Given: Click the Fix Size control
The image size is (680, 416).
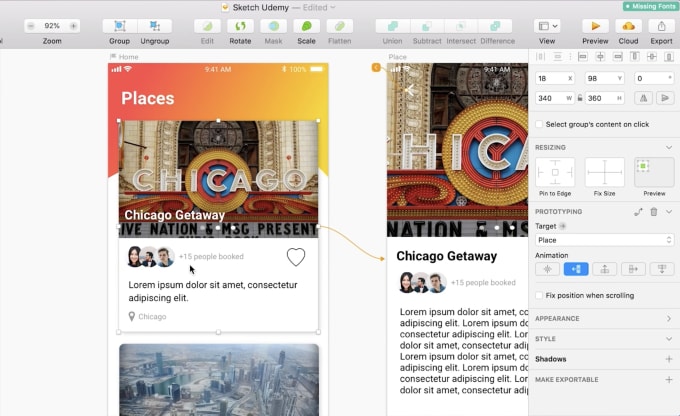Looking at the screenshot, I should click(x=605, y=172).
